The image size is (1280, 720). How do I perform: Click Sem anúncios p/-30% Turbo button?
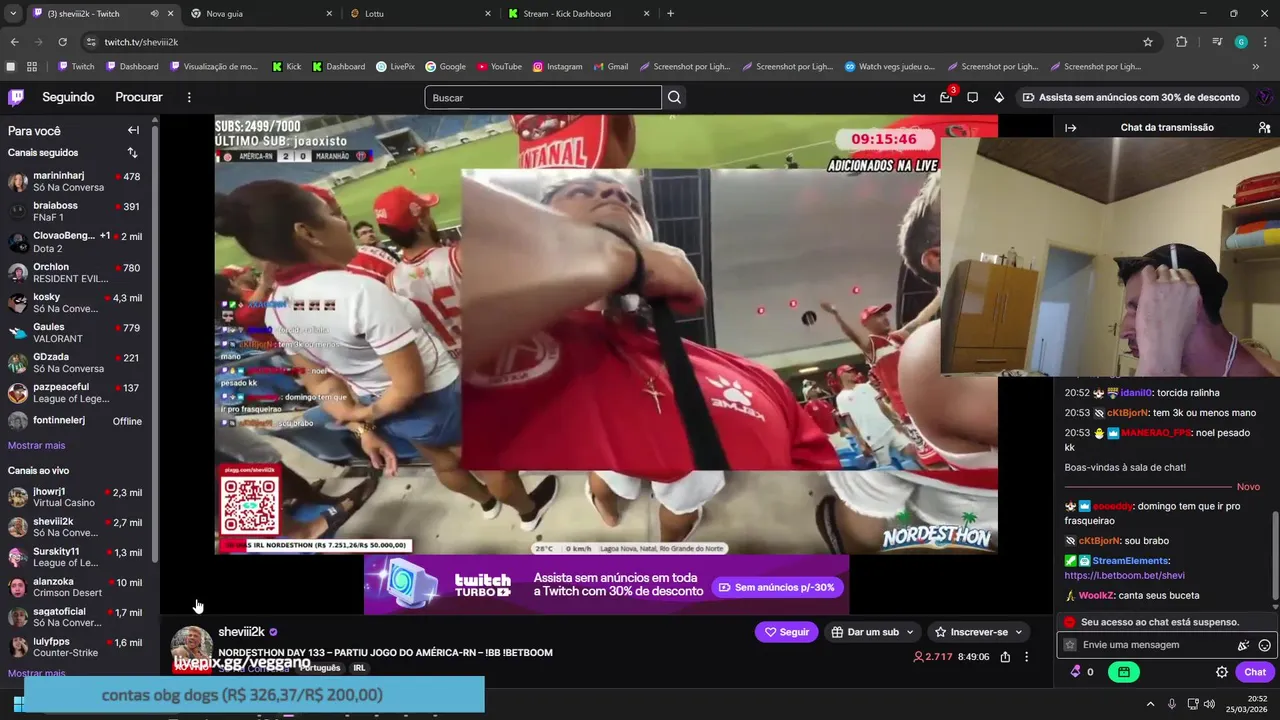[777, 588]
